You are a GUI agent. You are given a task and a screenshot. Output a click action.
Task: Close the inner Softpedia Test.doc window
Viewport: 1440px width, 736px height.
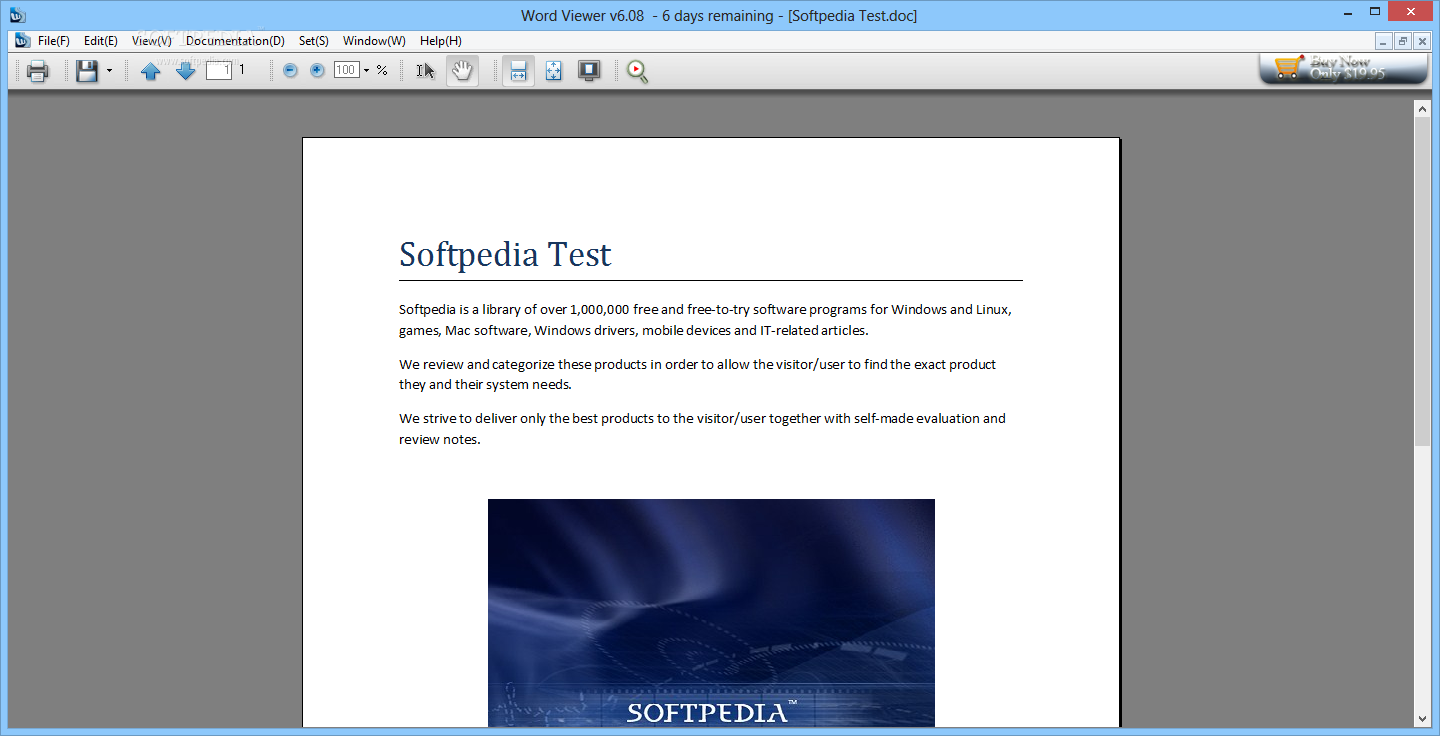coord(1422,41)
